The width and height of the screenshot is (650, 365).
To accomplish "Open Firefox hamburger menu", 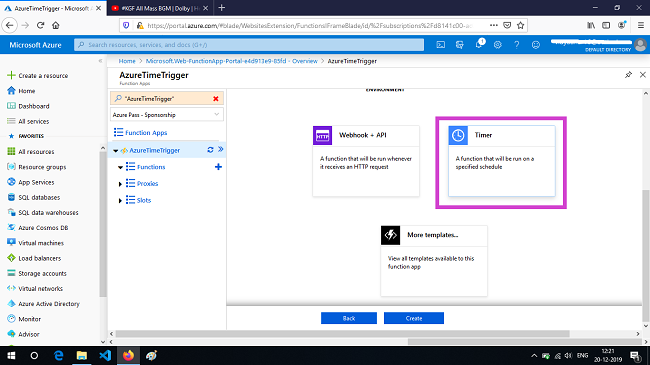I will [x=640, y=25].
